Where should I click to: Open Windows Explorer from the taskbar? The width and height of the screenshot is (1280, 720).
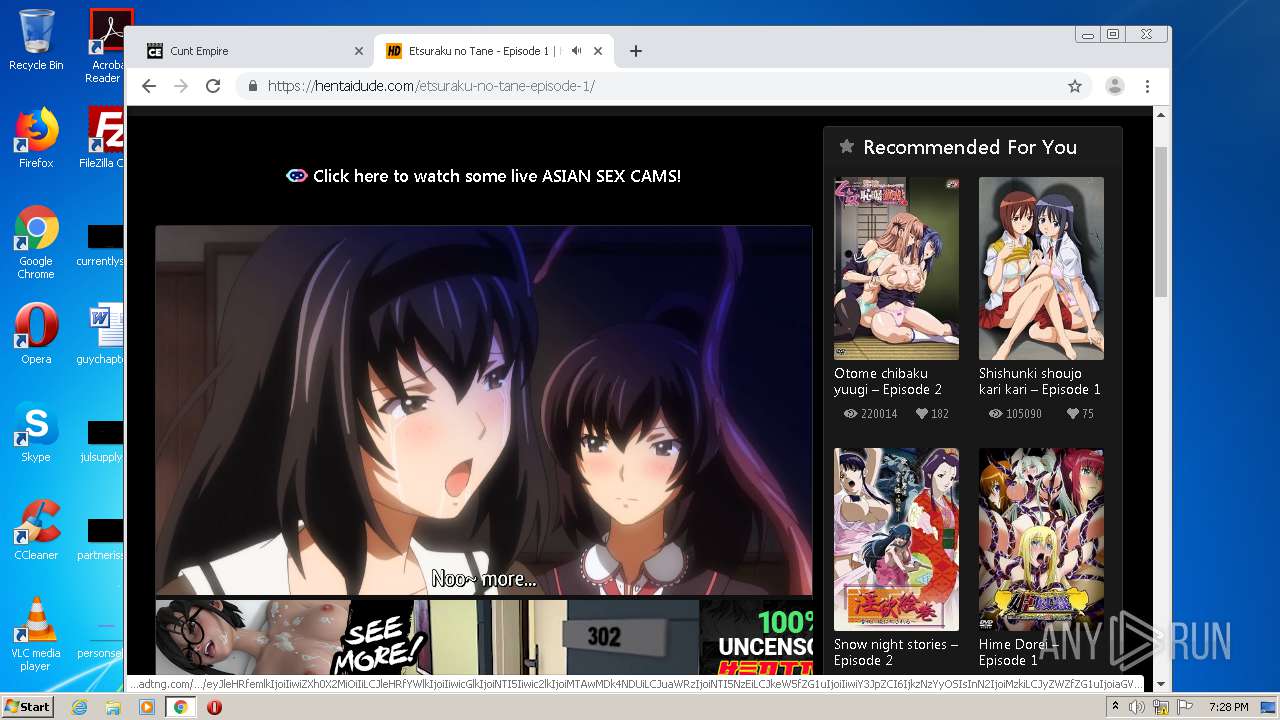point(113,707)
